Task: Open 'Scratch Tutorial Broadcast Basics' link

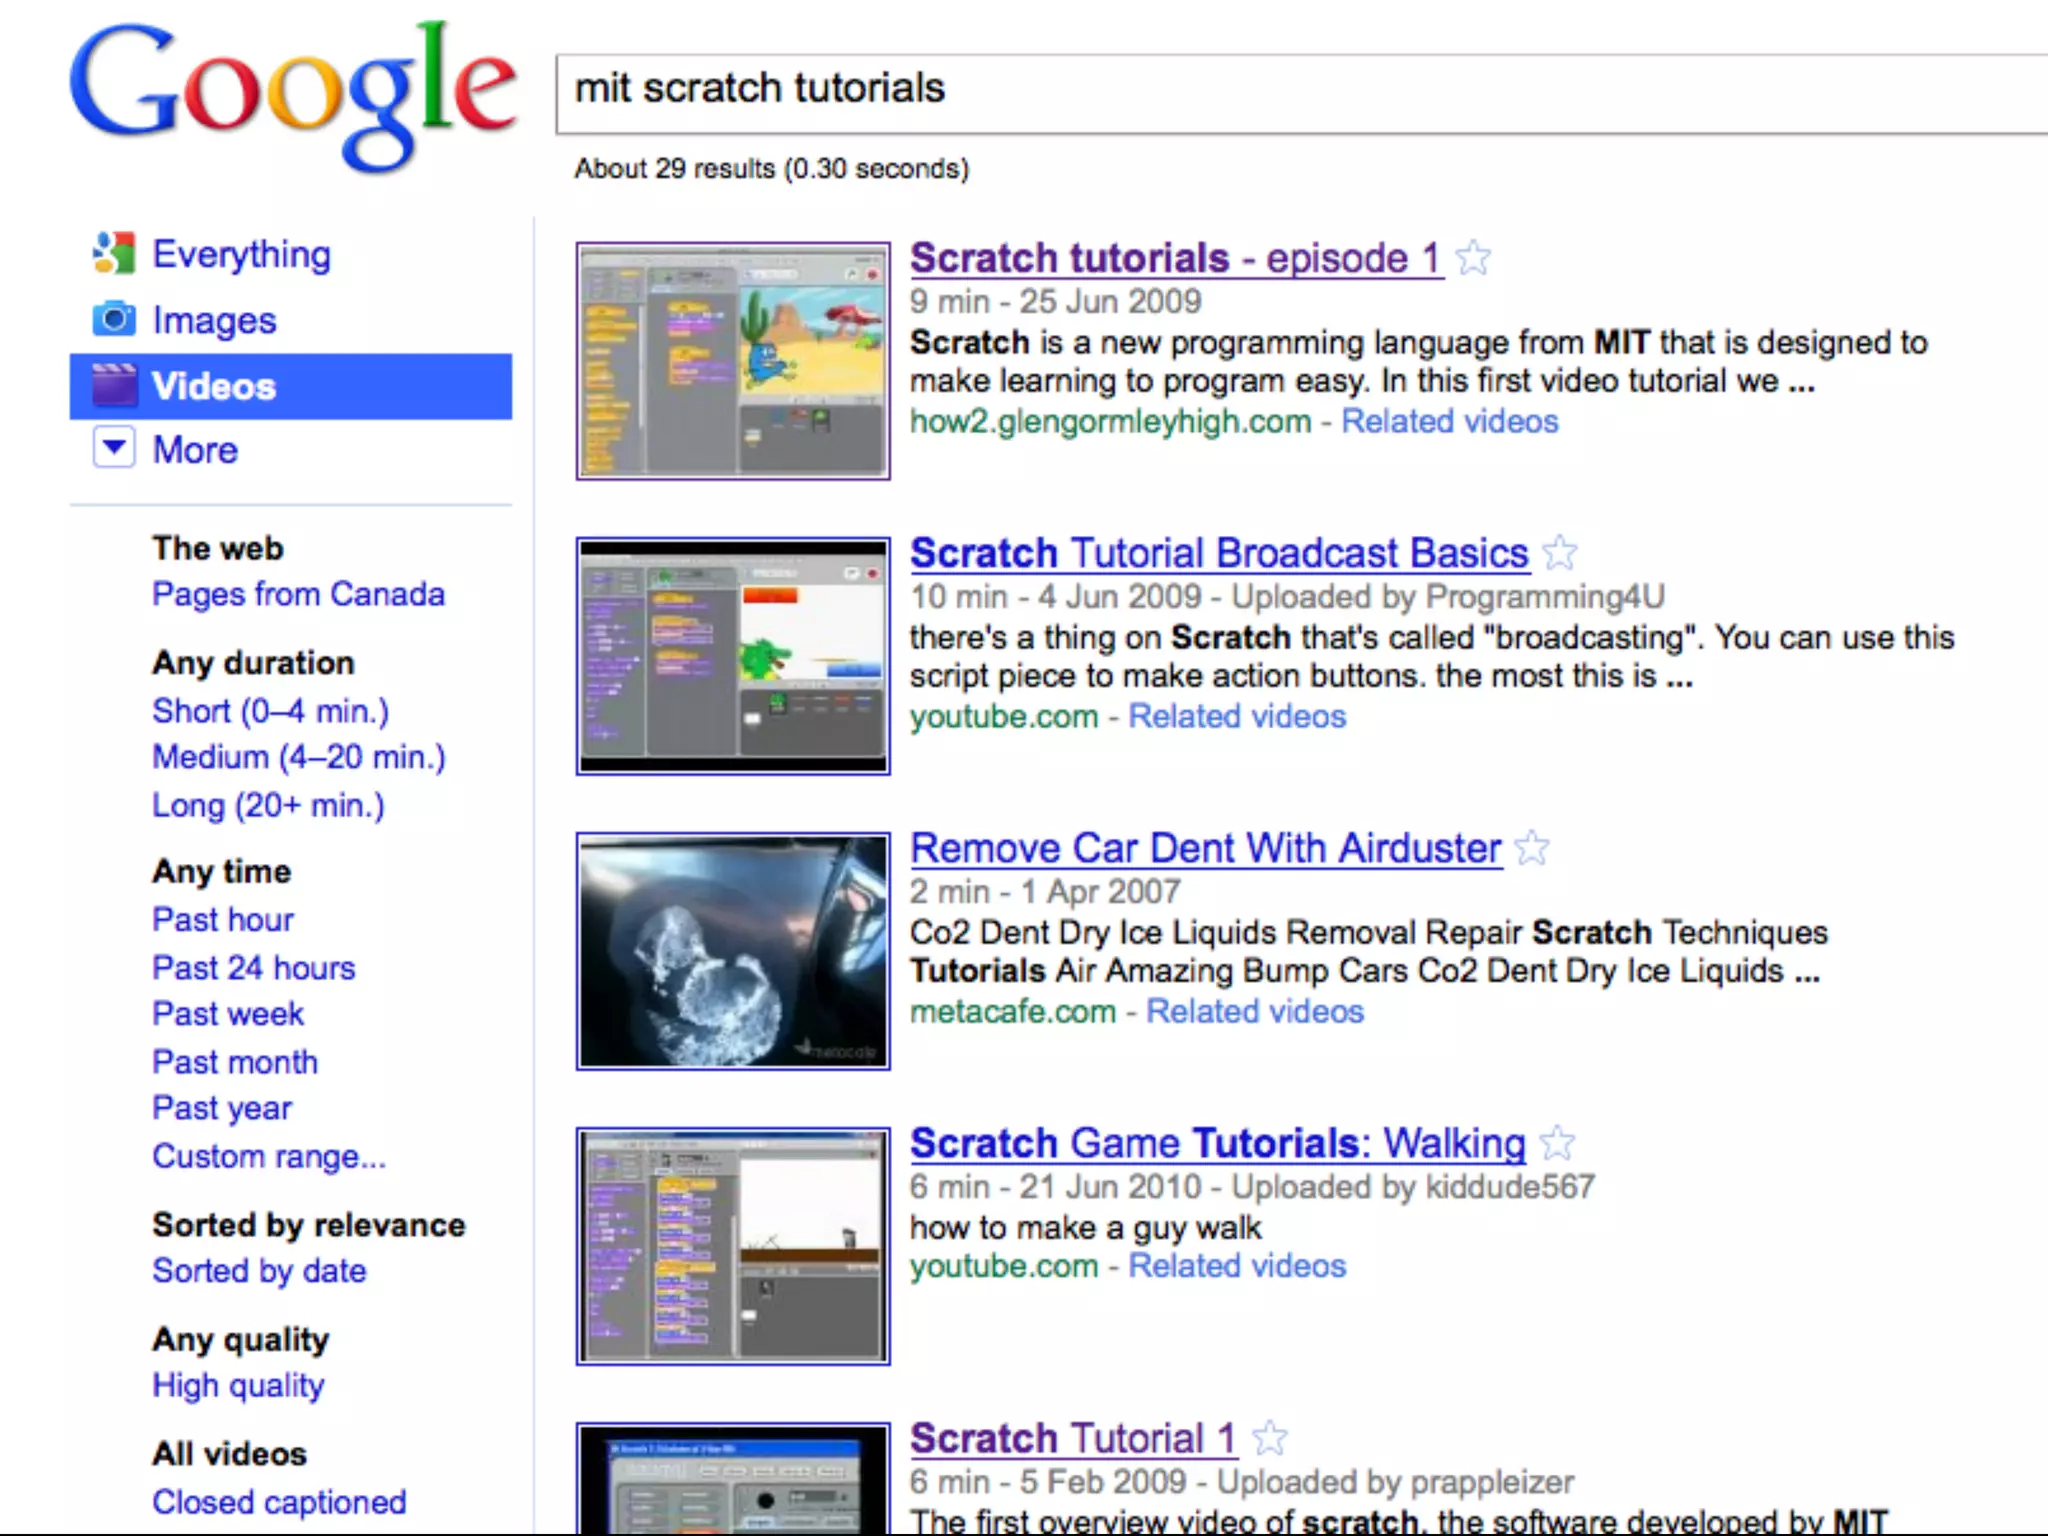Action: 1219,554
